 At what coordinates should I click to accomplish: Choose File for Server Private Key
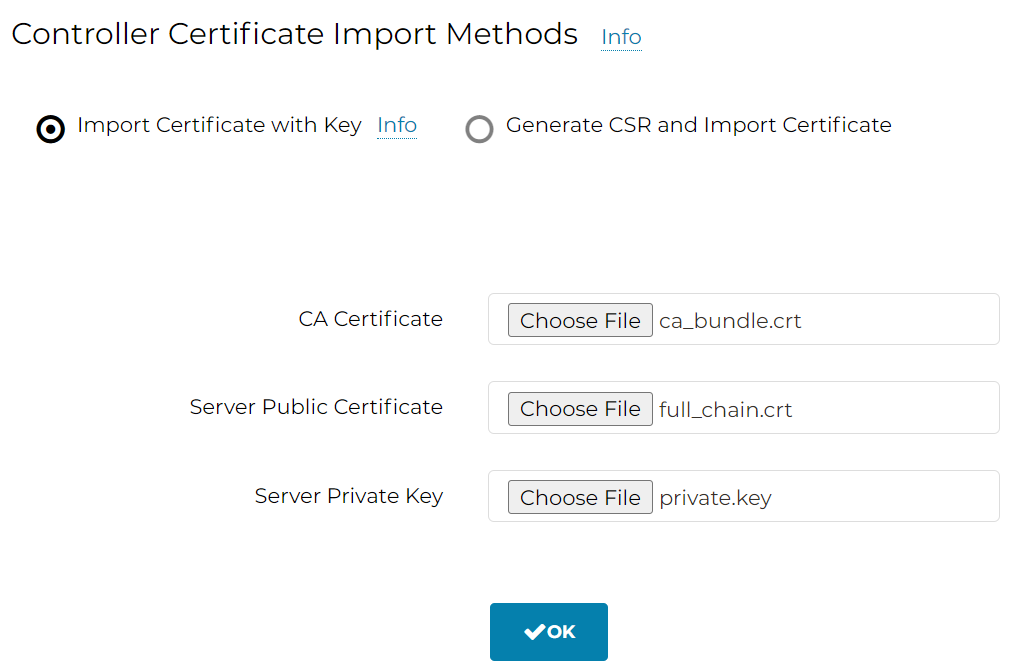[x=580, y=497]
